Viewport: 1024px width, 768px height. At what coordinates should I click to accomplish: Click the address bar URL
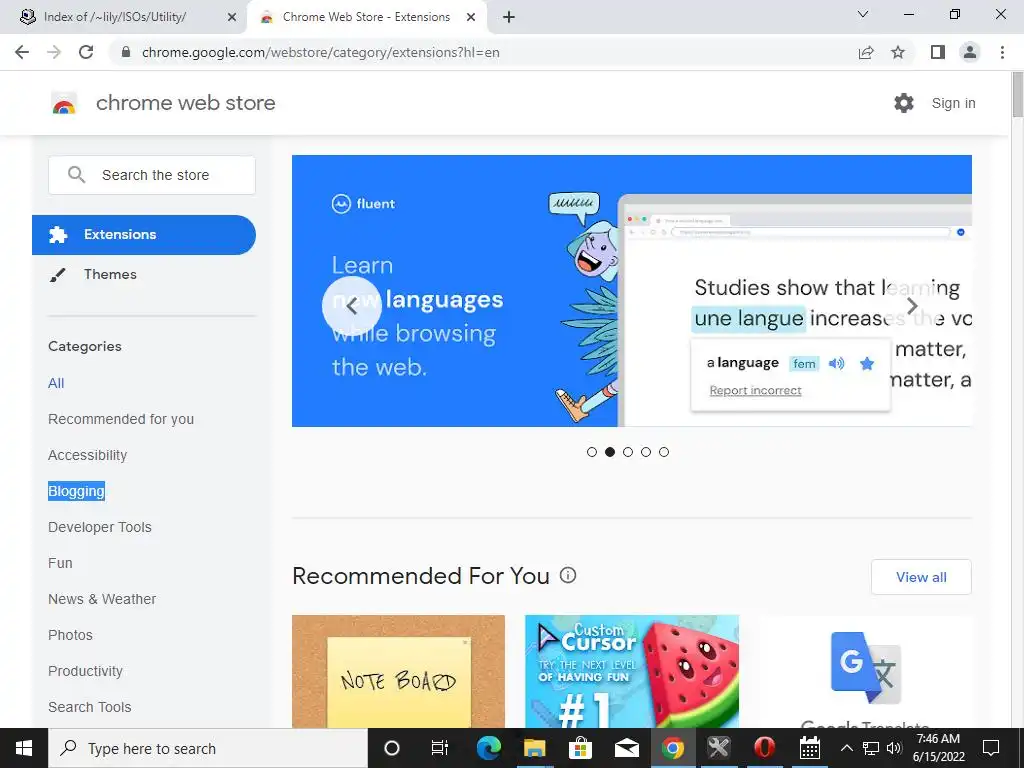tap(321, 52)
